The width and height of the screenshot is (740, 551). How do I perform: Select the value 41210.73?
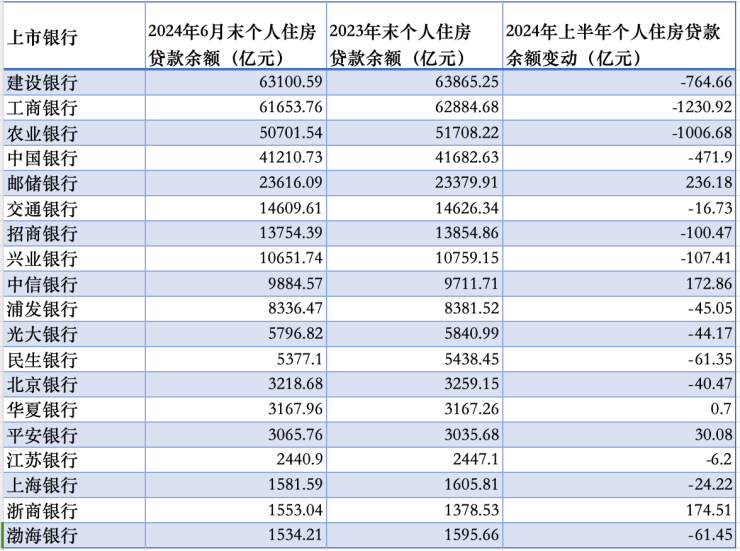291,157
